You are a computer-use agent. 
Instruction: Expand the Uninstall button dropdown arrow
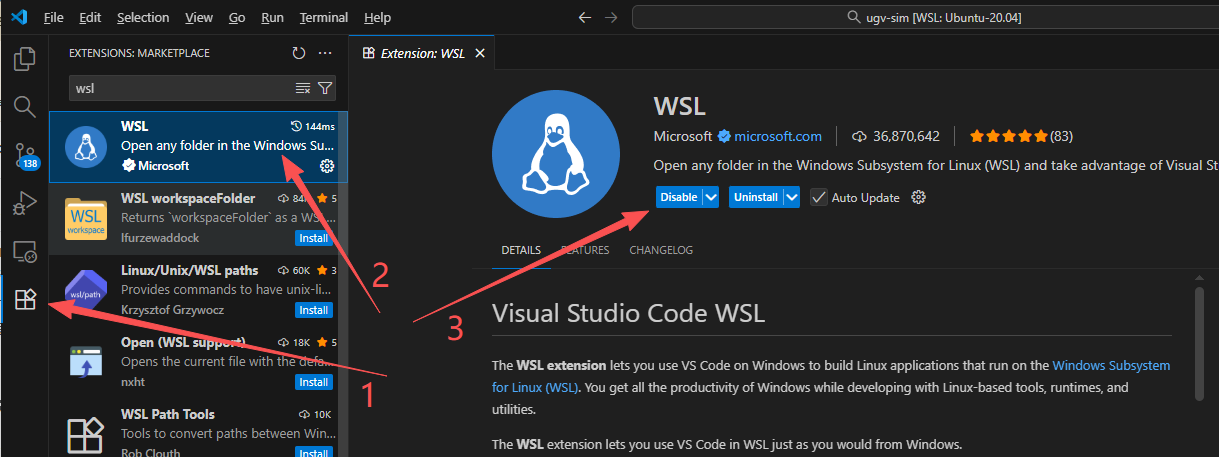point(791,197)
